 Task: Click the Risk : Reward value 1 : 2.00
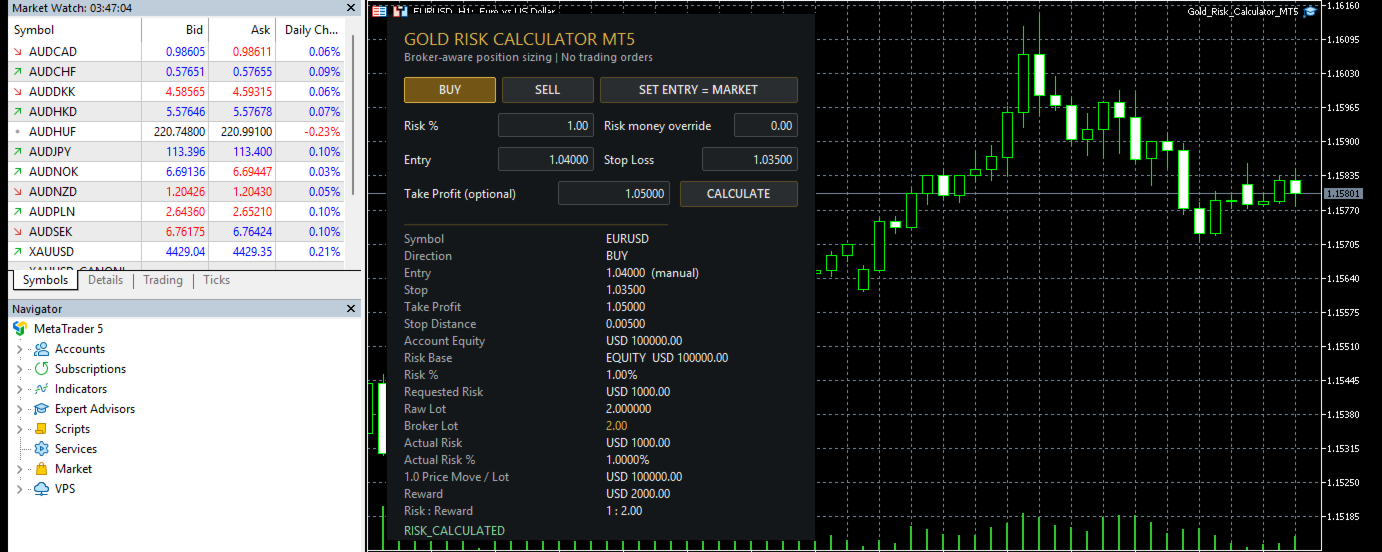pos(625,511)
